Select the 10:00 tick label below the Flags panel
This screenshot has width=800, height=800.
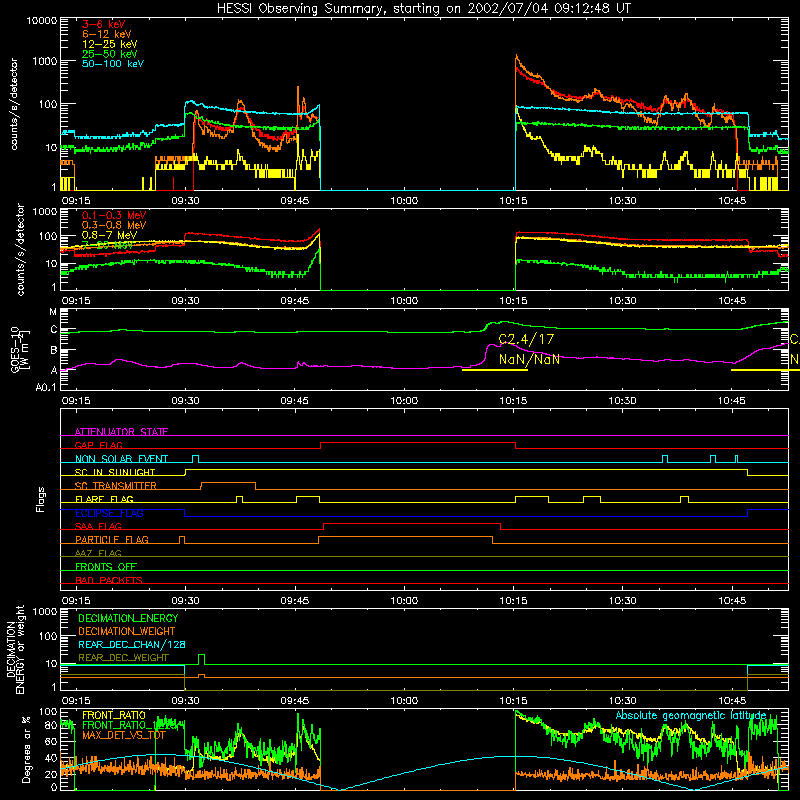[x=404, y=601]
